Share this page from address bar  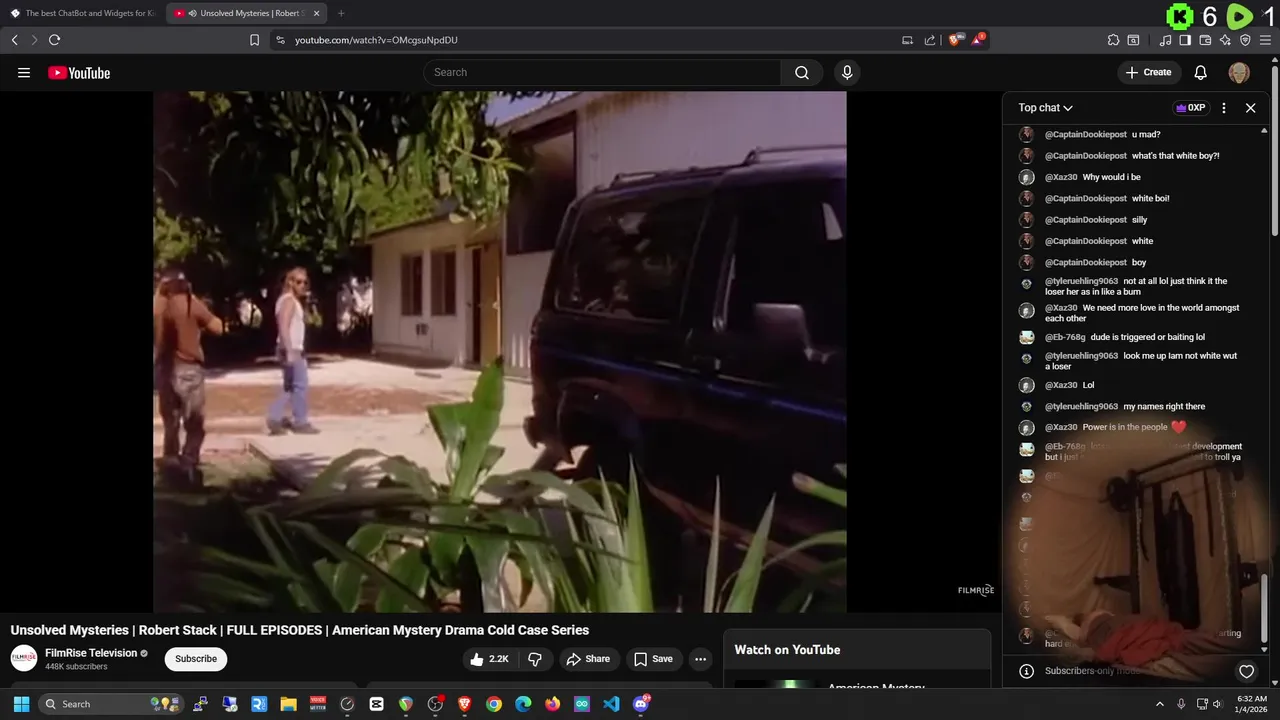click(930, 40)
